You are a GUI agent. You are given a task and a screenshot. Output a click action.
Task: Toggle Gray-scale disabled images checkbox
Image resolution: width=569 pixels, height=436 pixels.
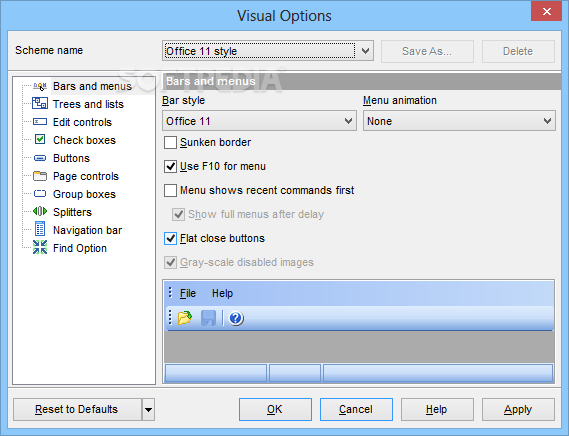(x=171, y=262)
